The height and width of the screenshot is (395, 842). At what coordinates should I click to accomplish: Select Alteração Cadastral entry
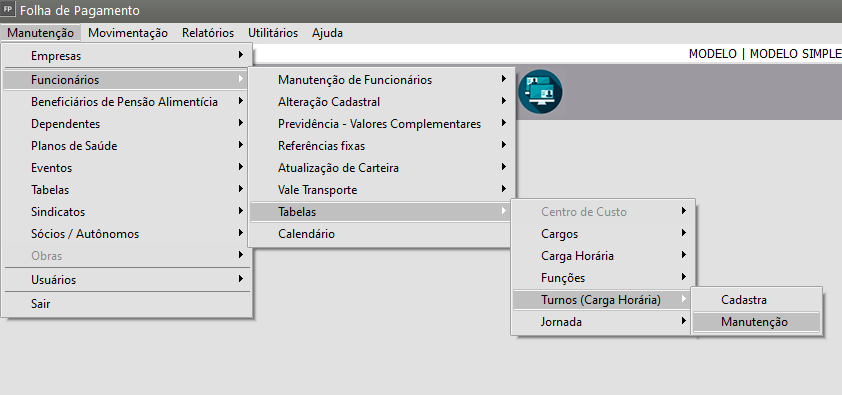pyautogui.click(x=381, y=102)
